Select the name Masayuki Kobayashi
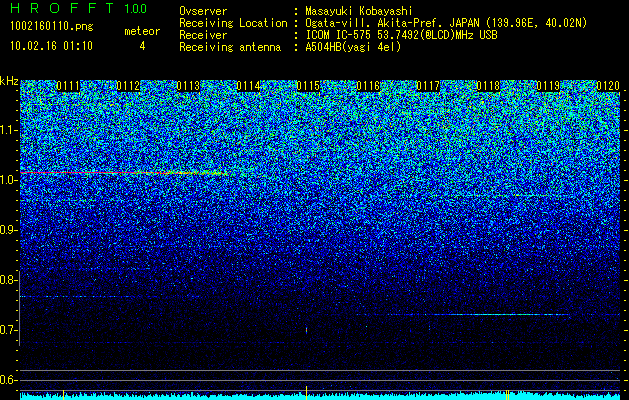Image resolution: width=629 pixels, height=400 pixels. click(x=359, y=11)
